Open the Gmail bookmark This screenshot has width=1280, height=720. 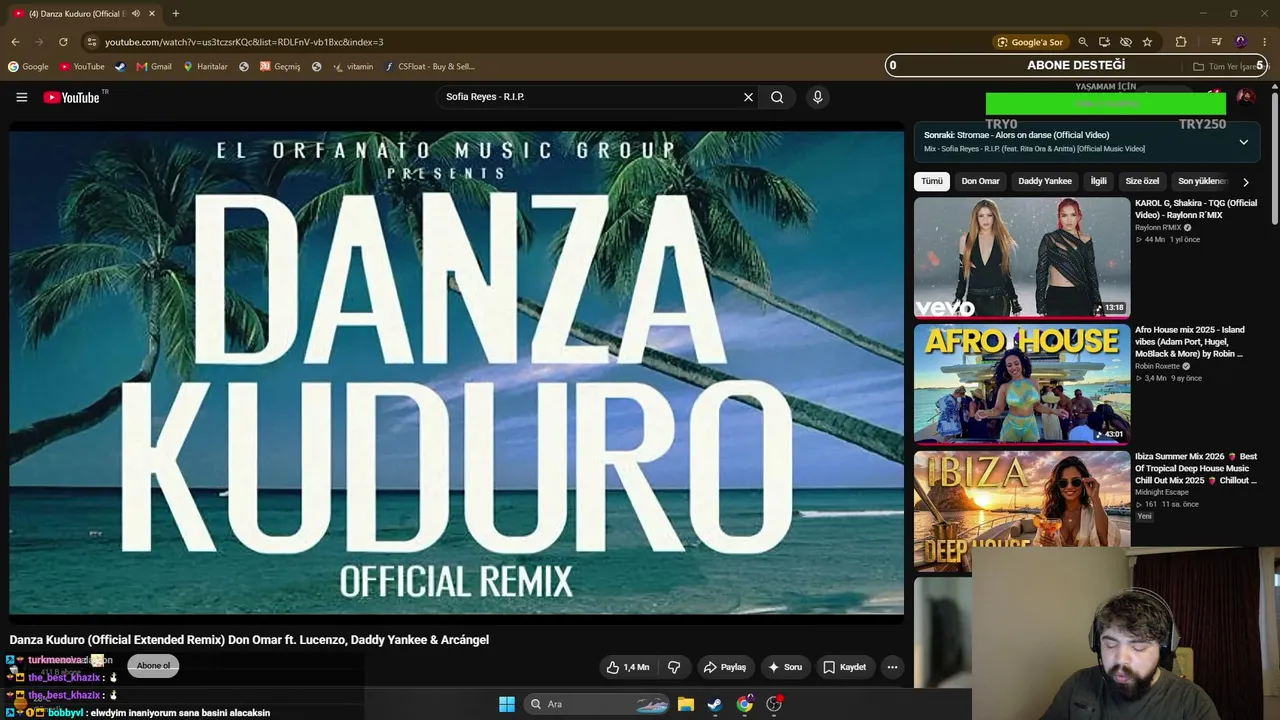[x=154, y=67]
